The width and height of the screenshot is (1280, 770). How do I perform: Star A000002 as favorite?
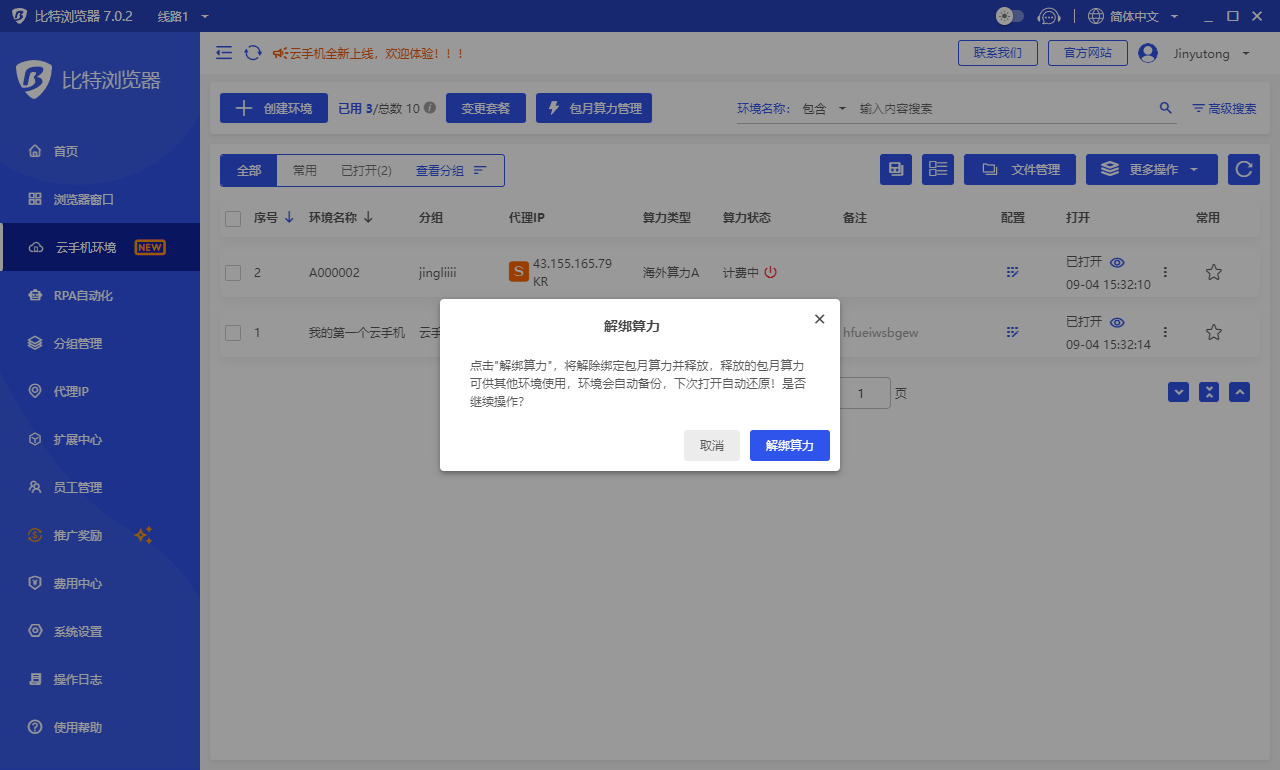[x=1213, y=272]
